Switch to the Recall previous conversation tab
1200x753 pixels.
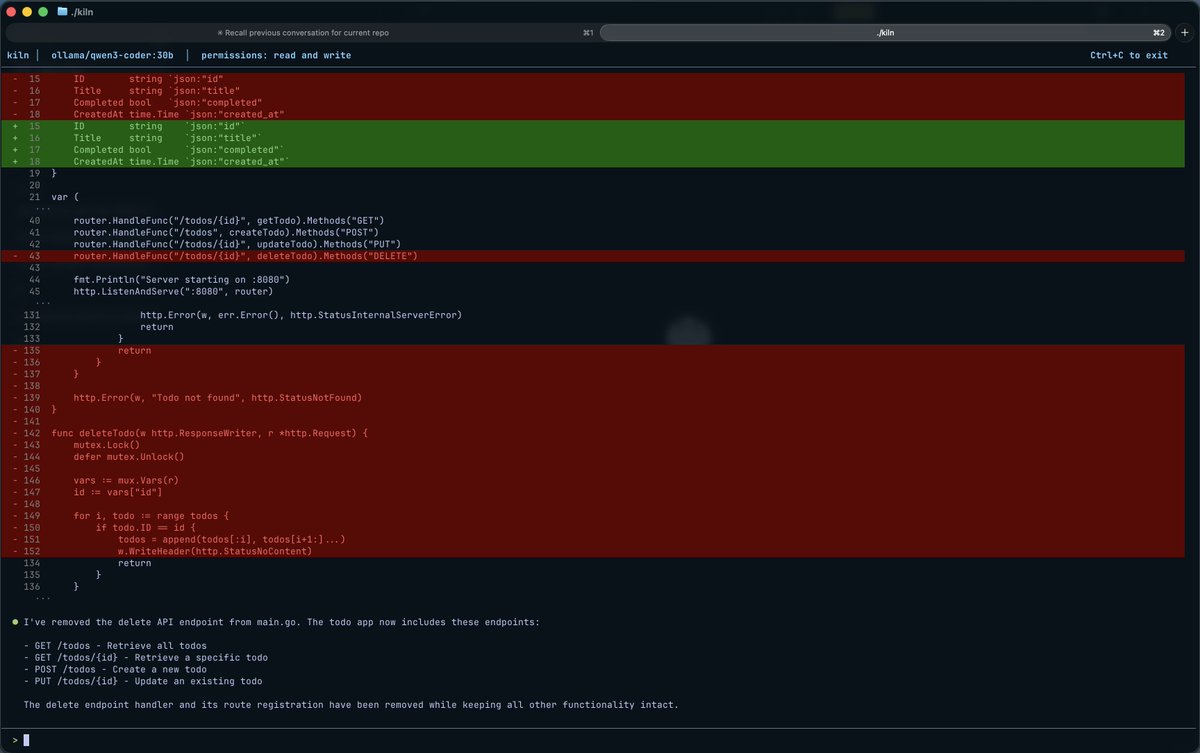[303, 33]
